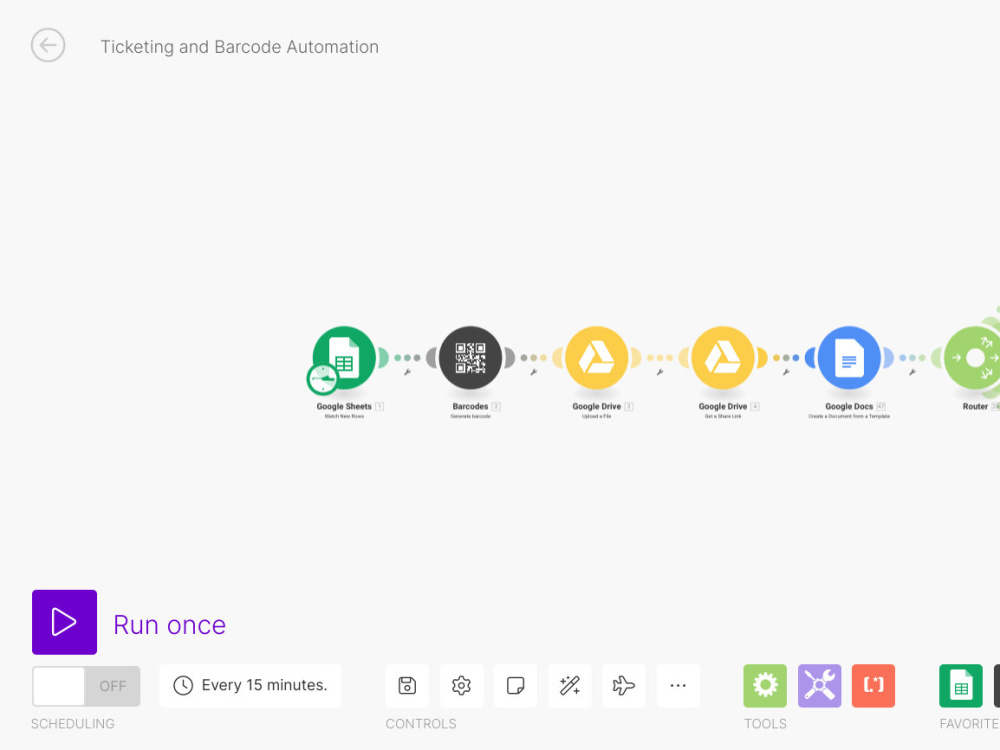Open the Google Sheets Watch New Rows module

pos(344,358)
